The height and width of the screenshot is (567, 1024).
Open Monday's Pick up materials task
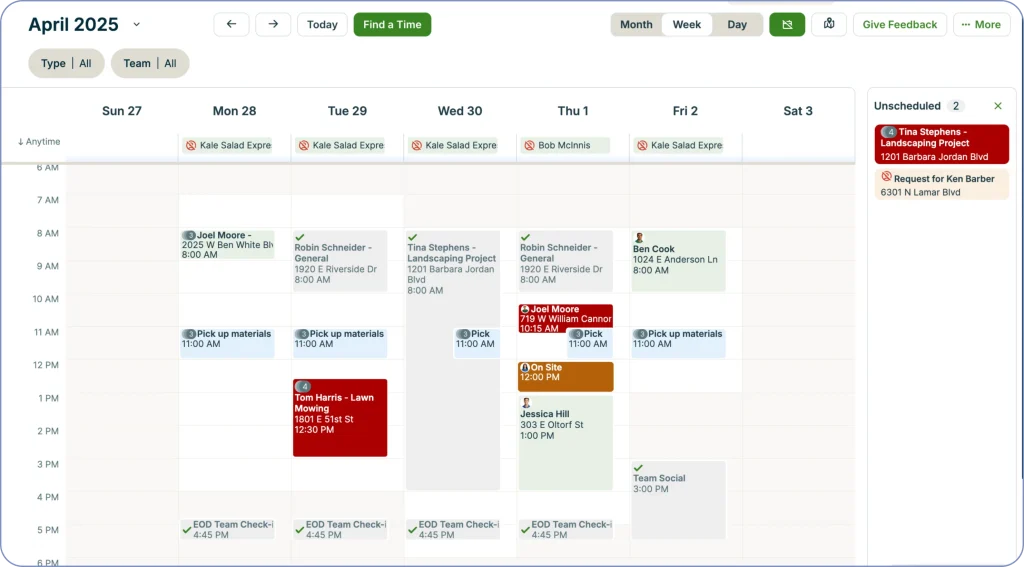coord(227,343)
